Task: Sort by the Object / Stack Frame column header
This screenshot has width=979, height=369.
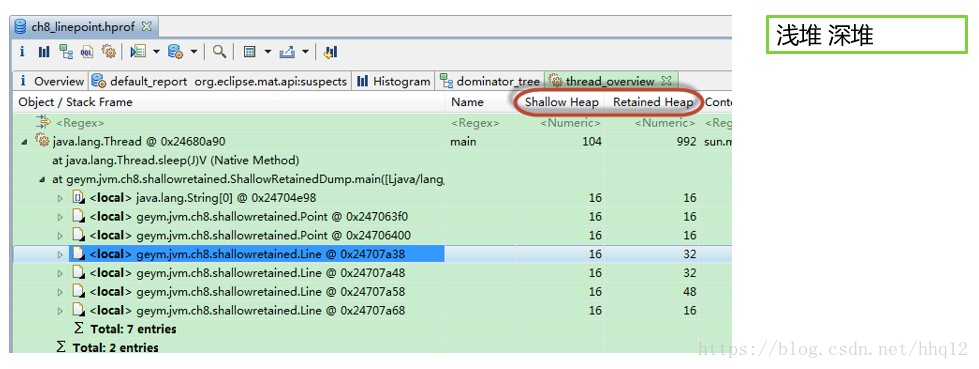Action: click(228, 102)
